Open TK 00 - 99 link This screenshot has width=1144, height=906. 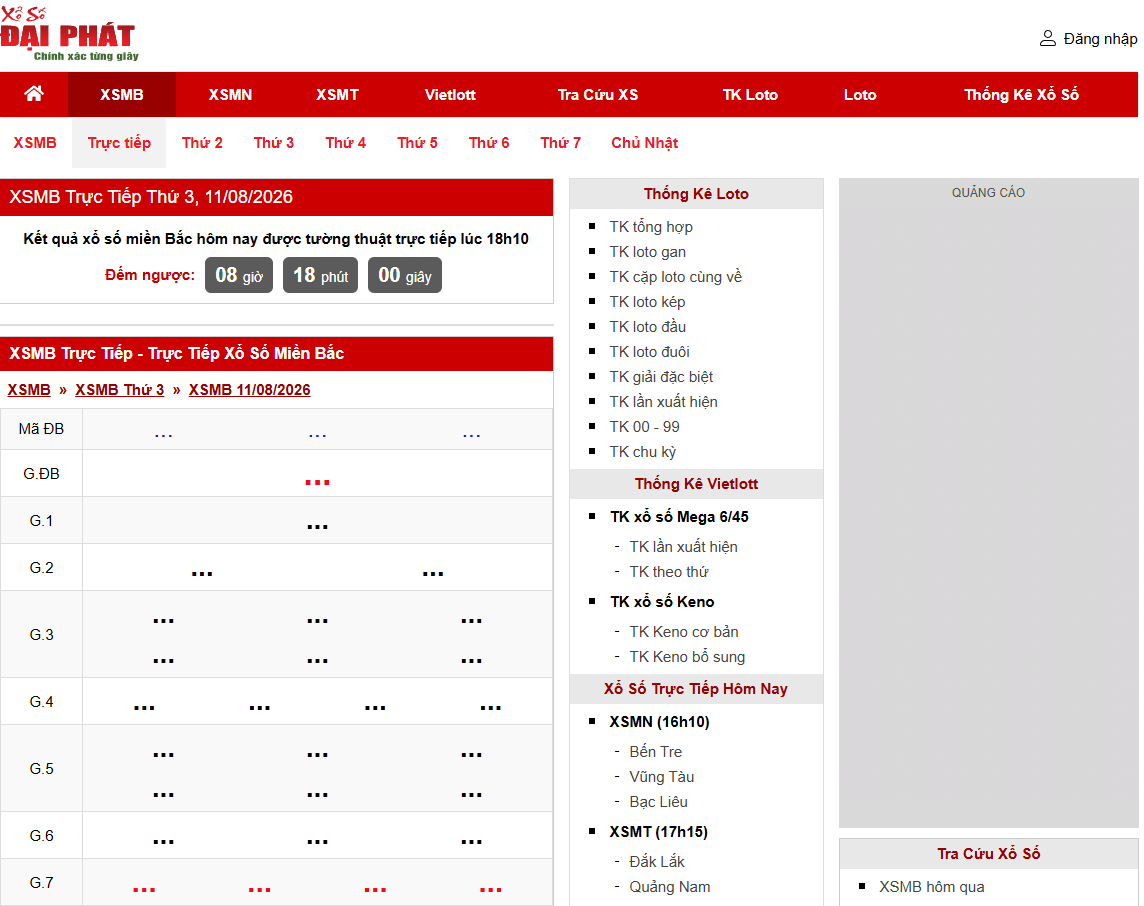[x=644, y=427]
